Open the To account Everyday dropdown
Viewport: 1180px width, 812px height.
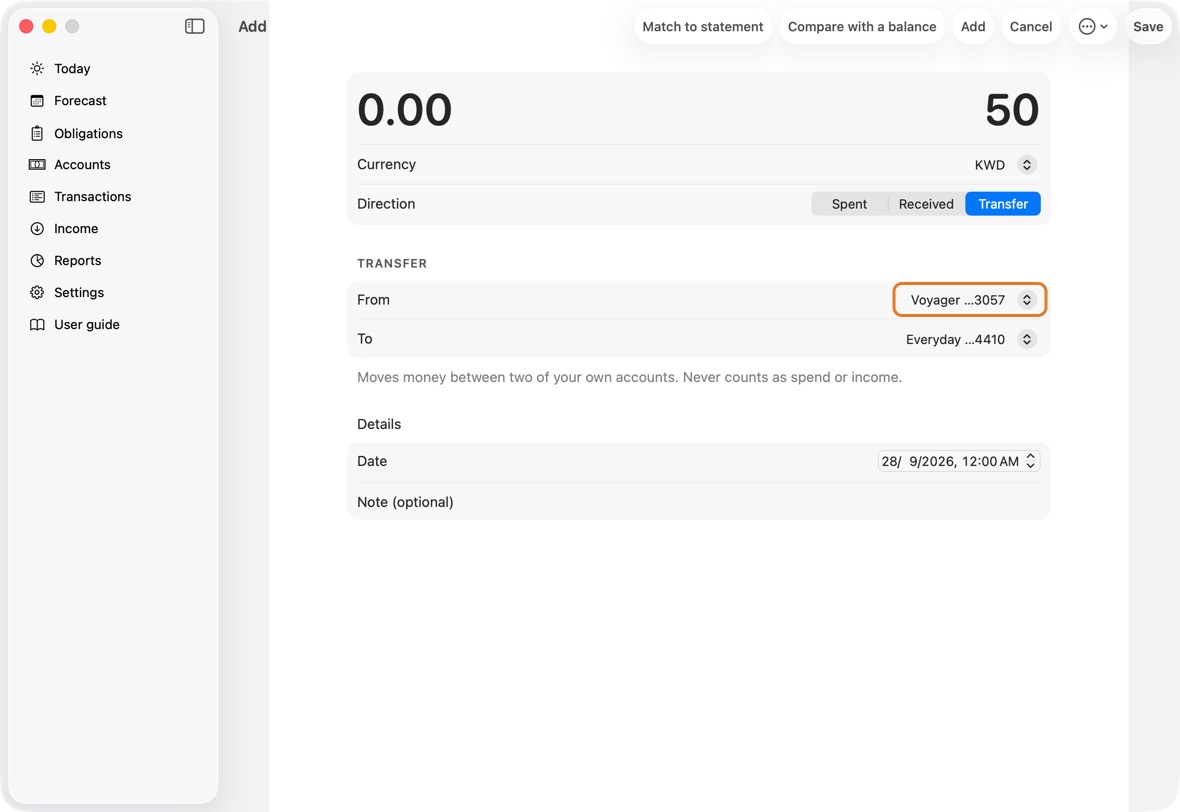pyautogui.click(x=970, y=339)
